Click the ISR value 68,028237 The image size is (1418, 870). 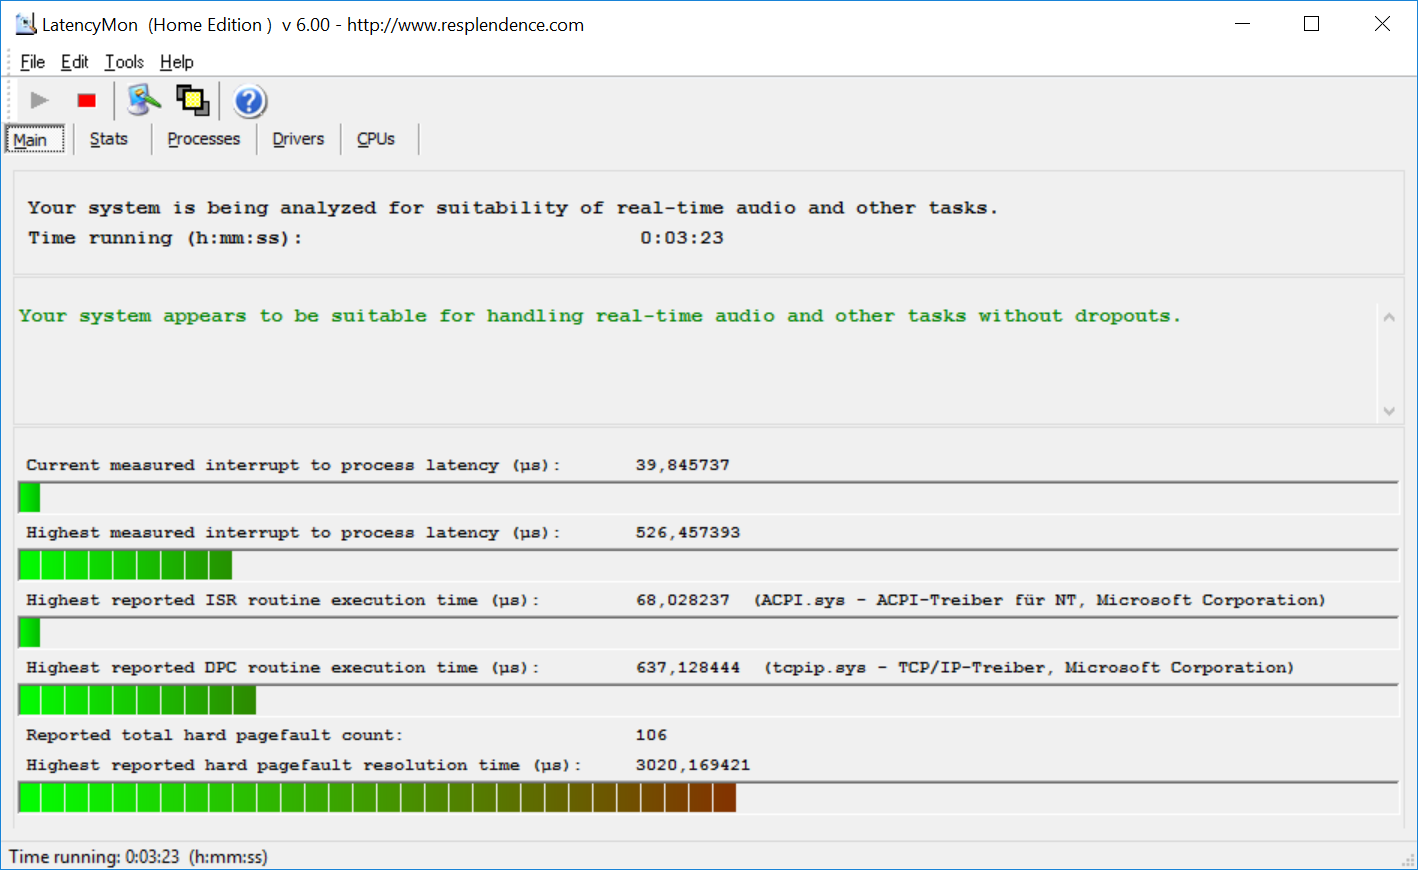[x=683, y=600]
